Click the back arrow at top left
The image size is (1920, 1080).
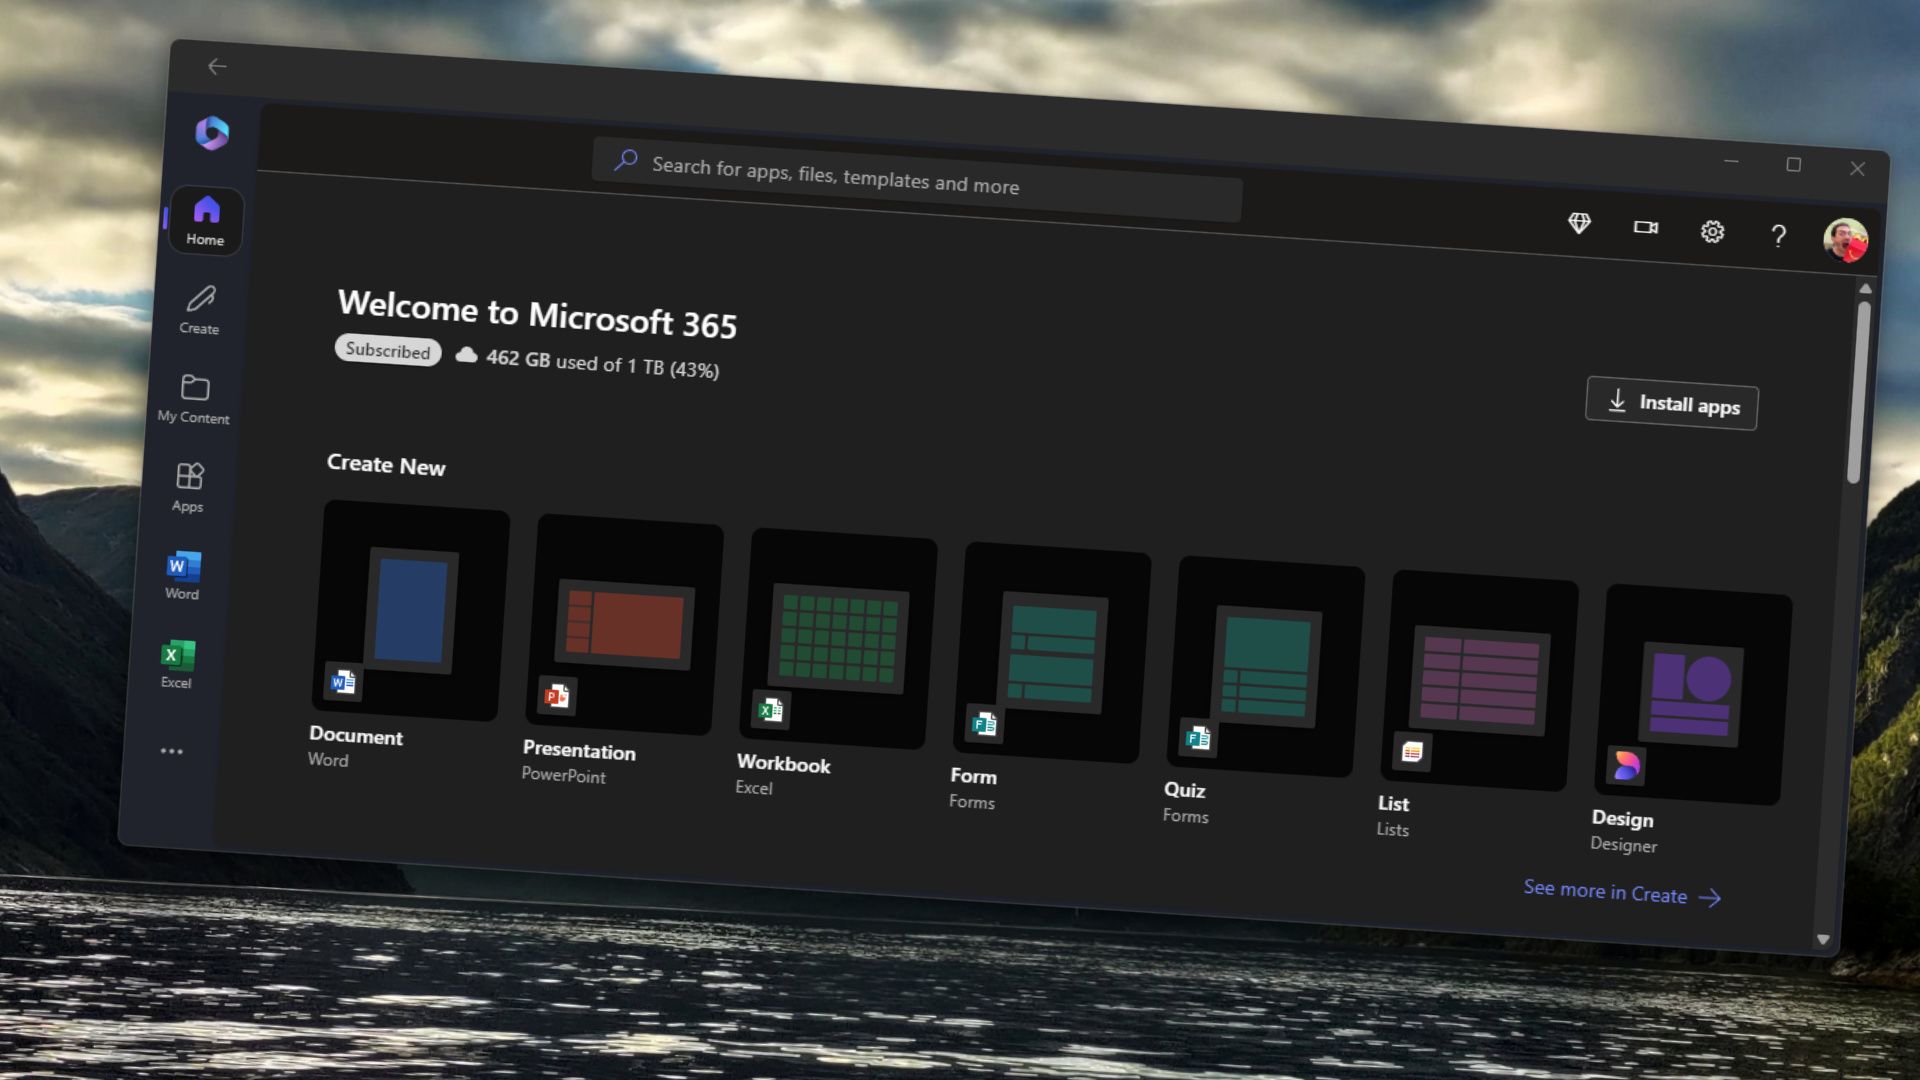(x=217, y=66)
